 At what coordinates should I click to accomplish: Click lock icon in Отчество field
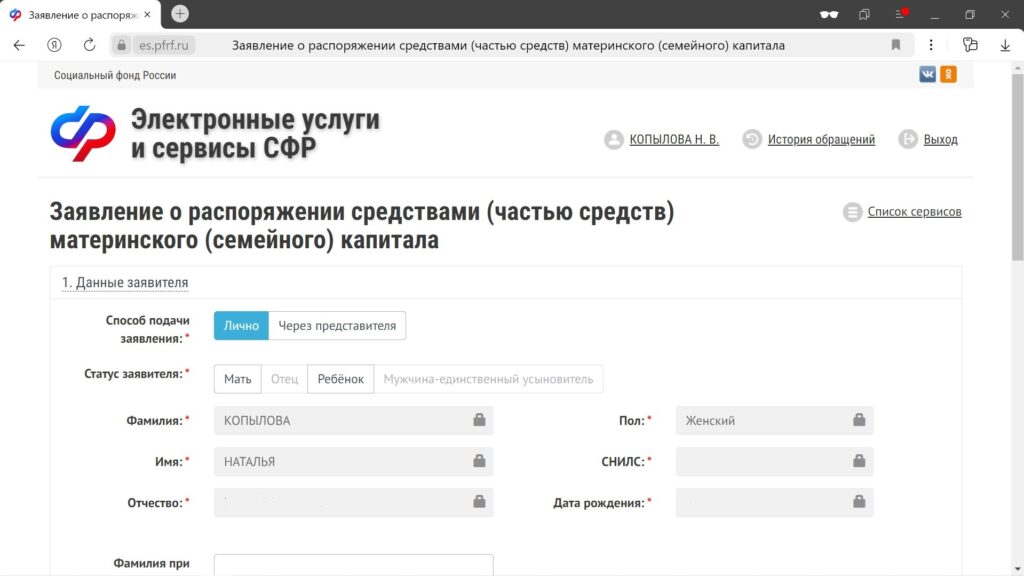tap(479, 502)
